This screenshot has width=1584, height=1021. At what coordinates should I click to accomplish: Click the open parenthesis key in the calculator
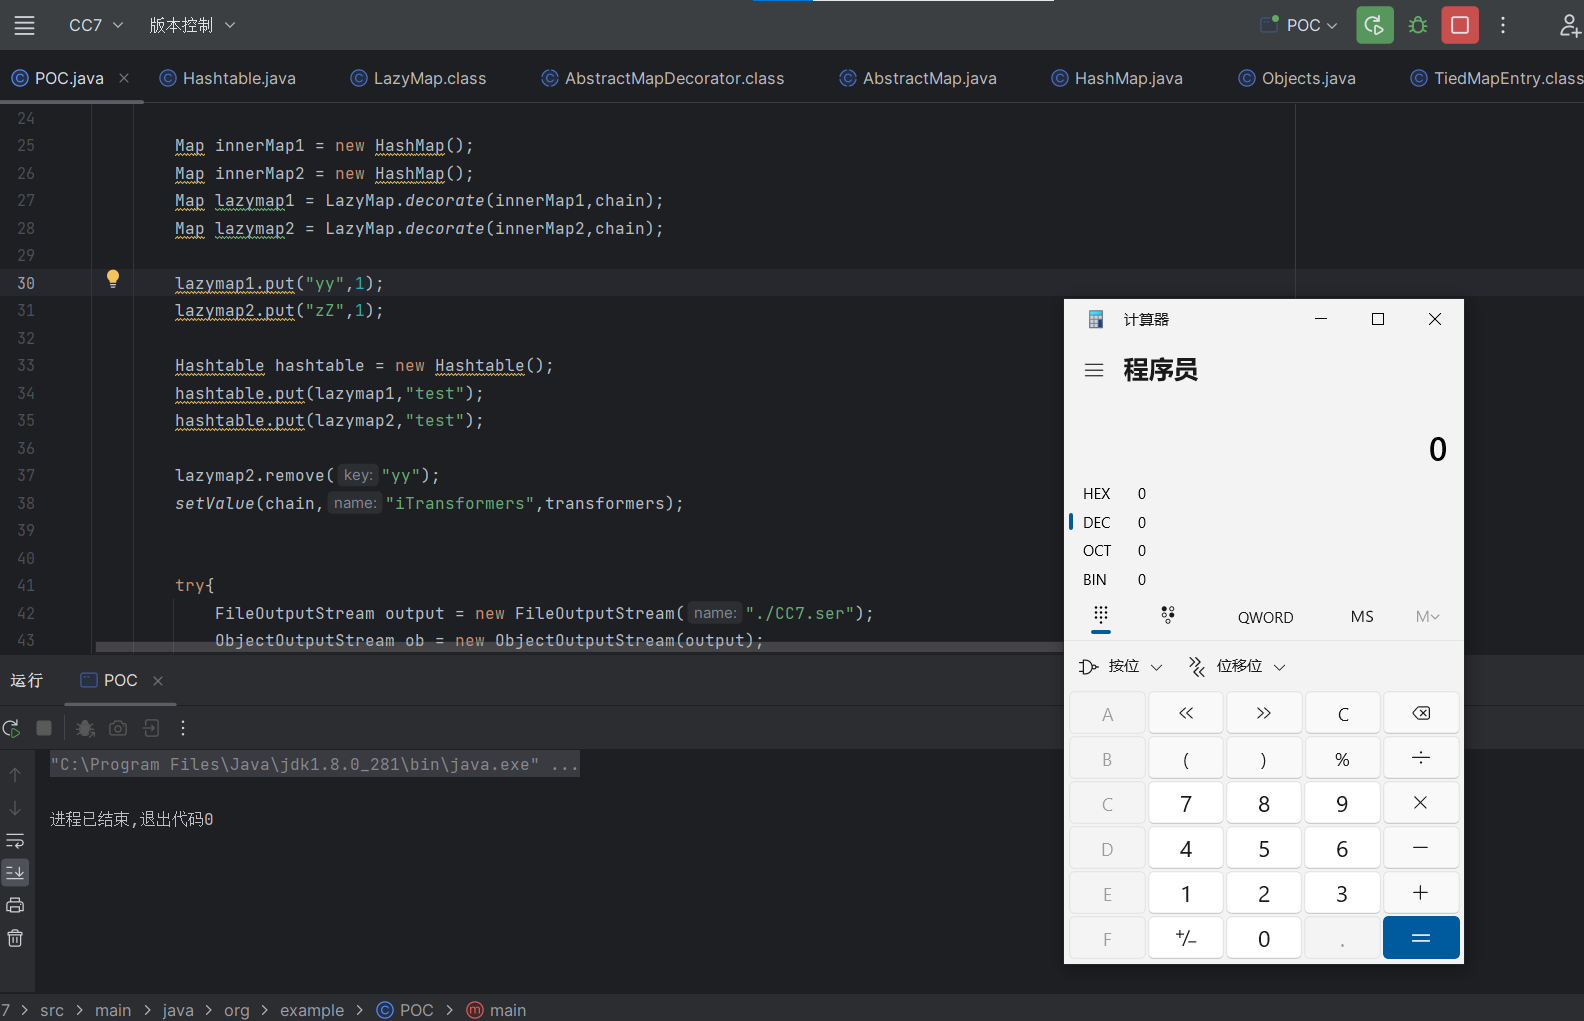click(1186, 758)
